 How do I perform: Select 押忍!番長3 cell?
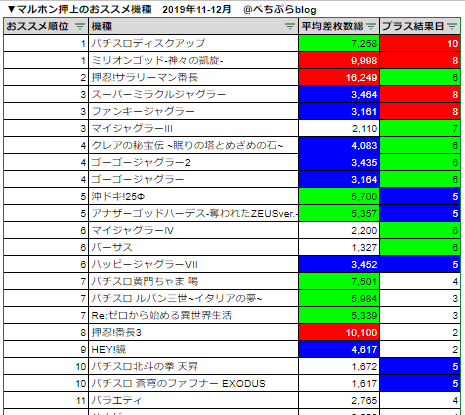pyautogui.click(x=193, y=332)
